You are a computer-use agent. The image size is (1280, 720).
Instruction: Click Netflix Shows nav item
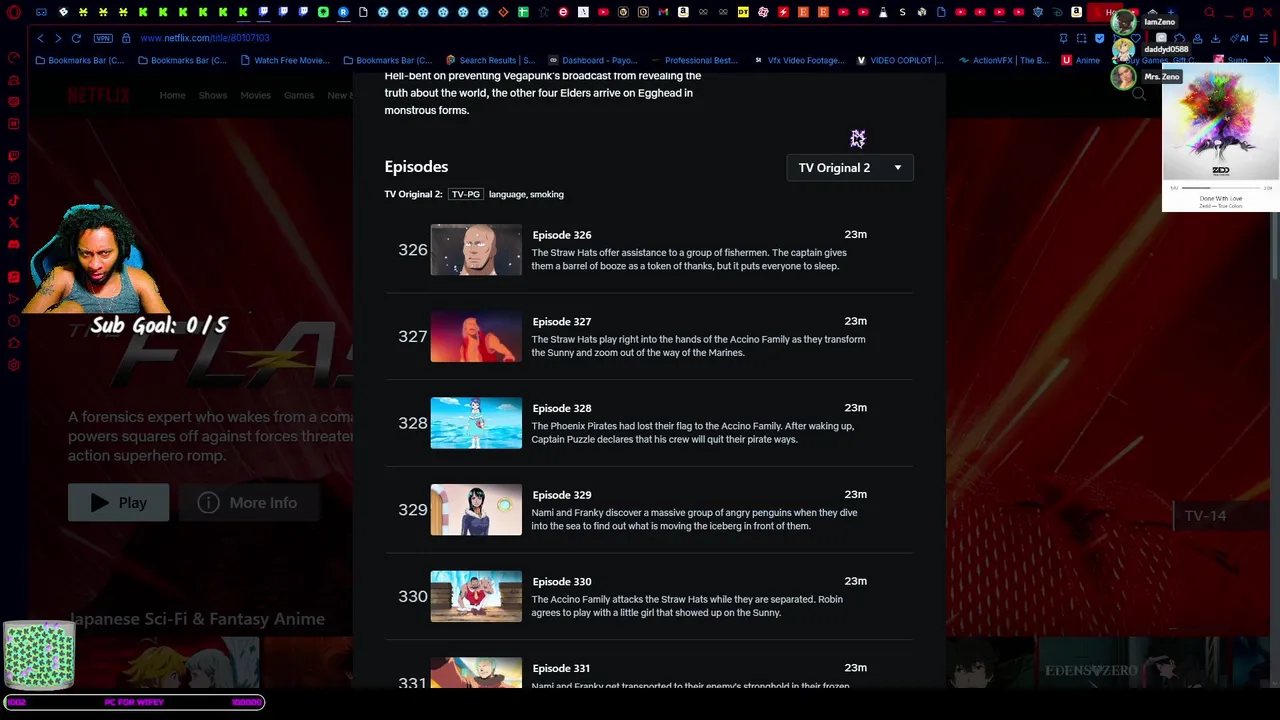212,95
